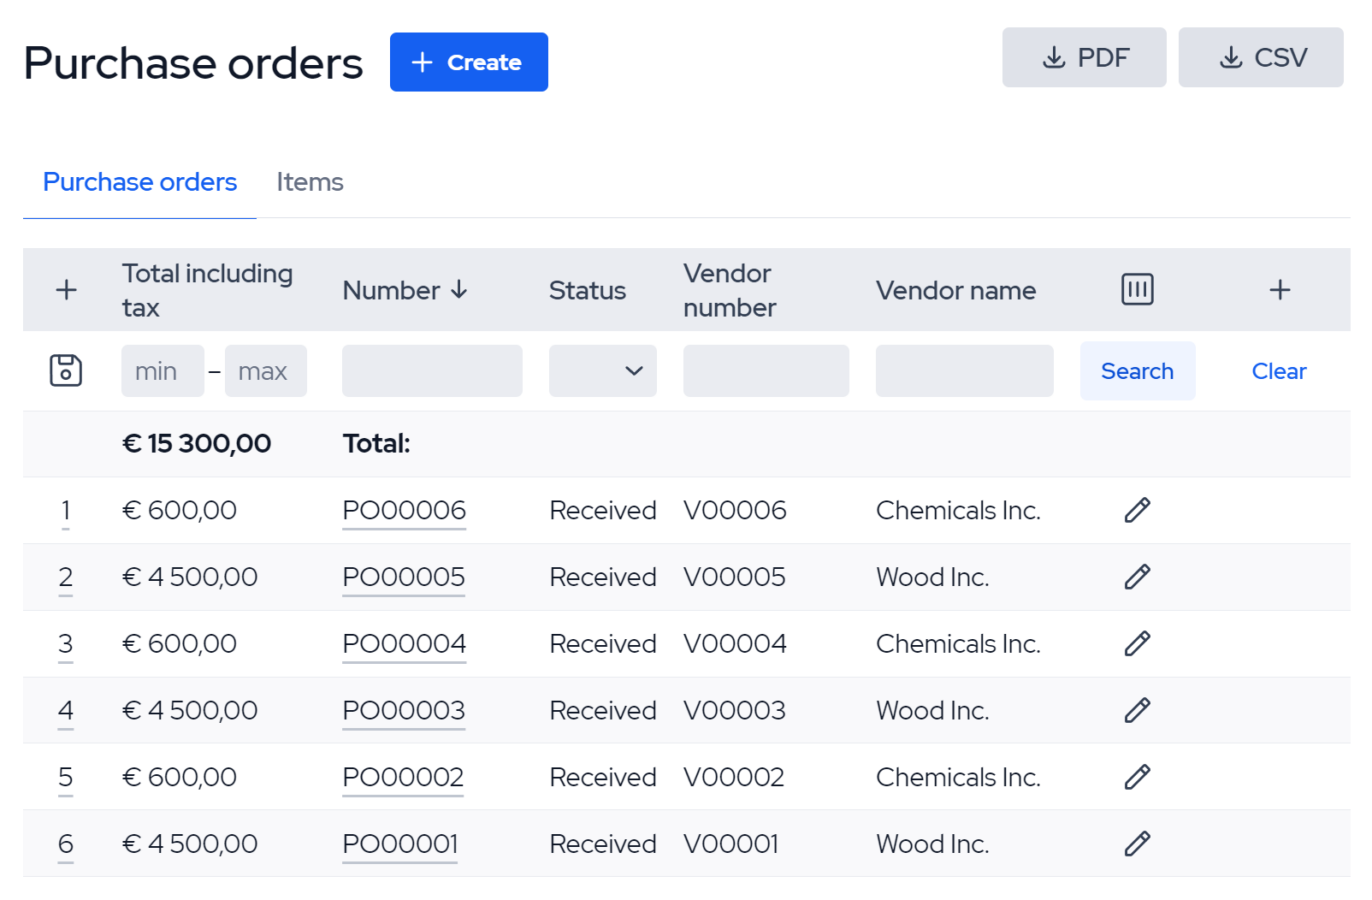Save the current filter preset

click(x=65, y=370)
